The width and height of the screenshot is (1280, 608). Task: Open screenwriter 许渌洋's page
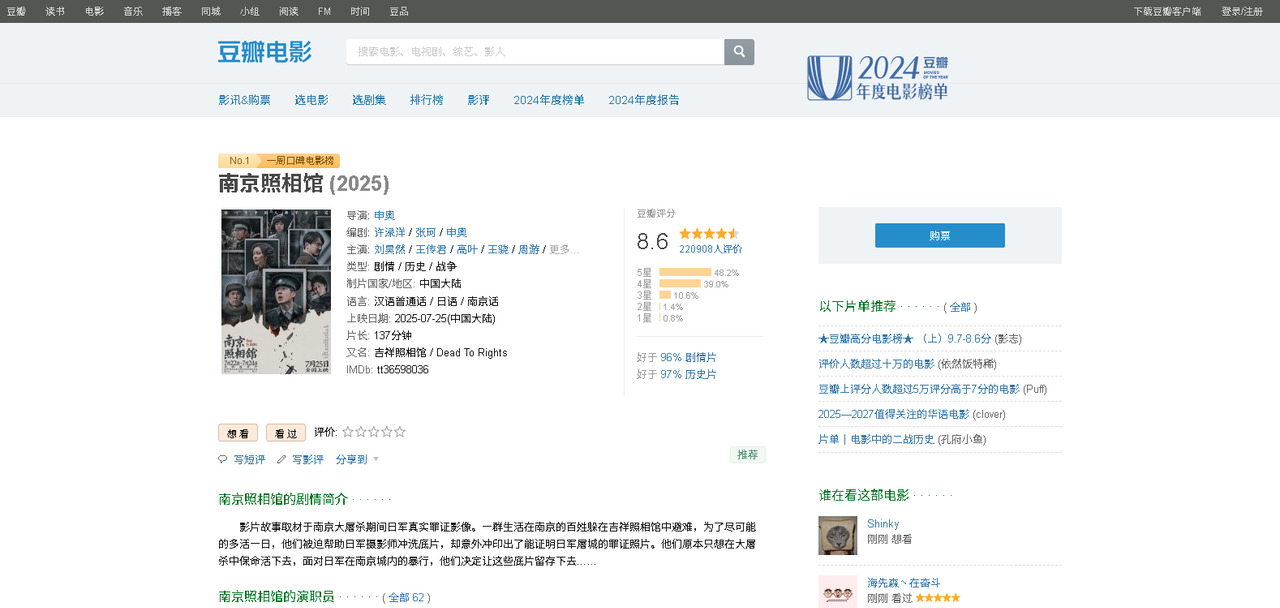tap(390, 232)
